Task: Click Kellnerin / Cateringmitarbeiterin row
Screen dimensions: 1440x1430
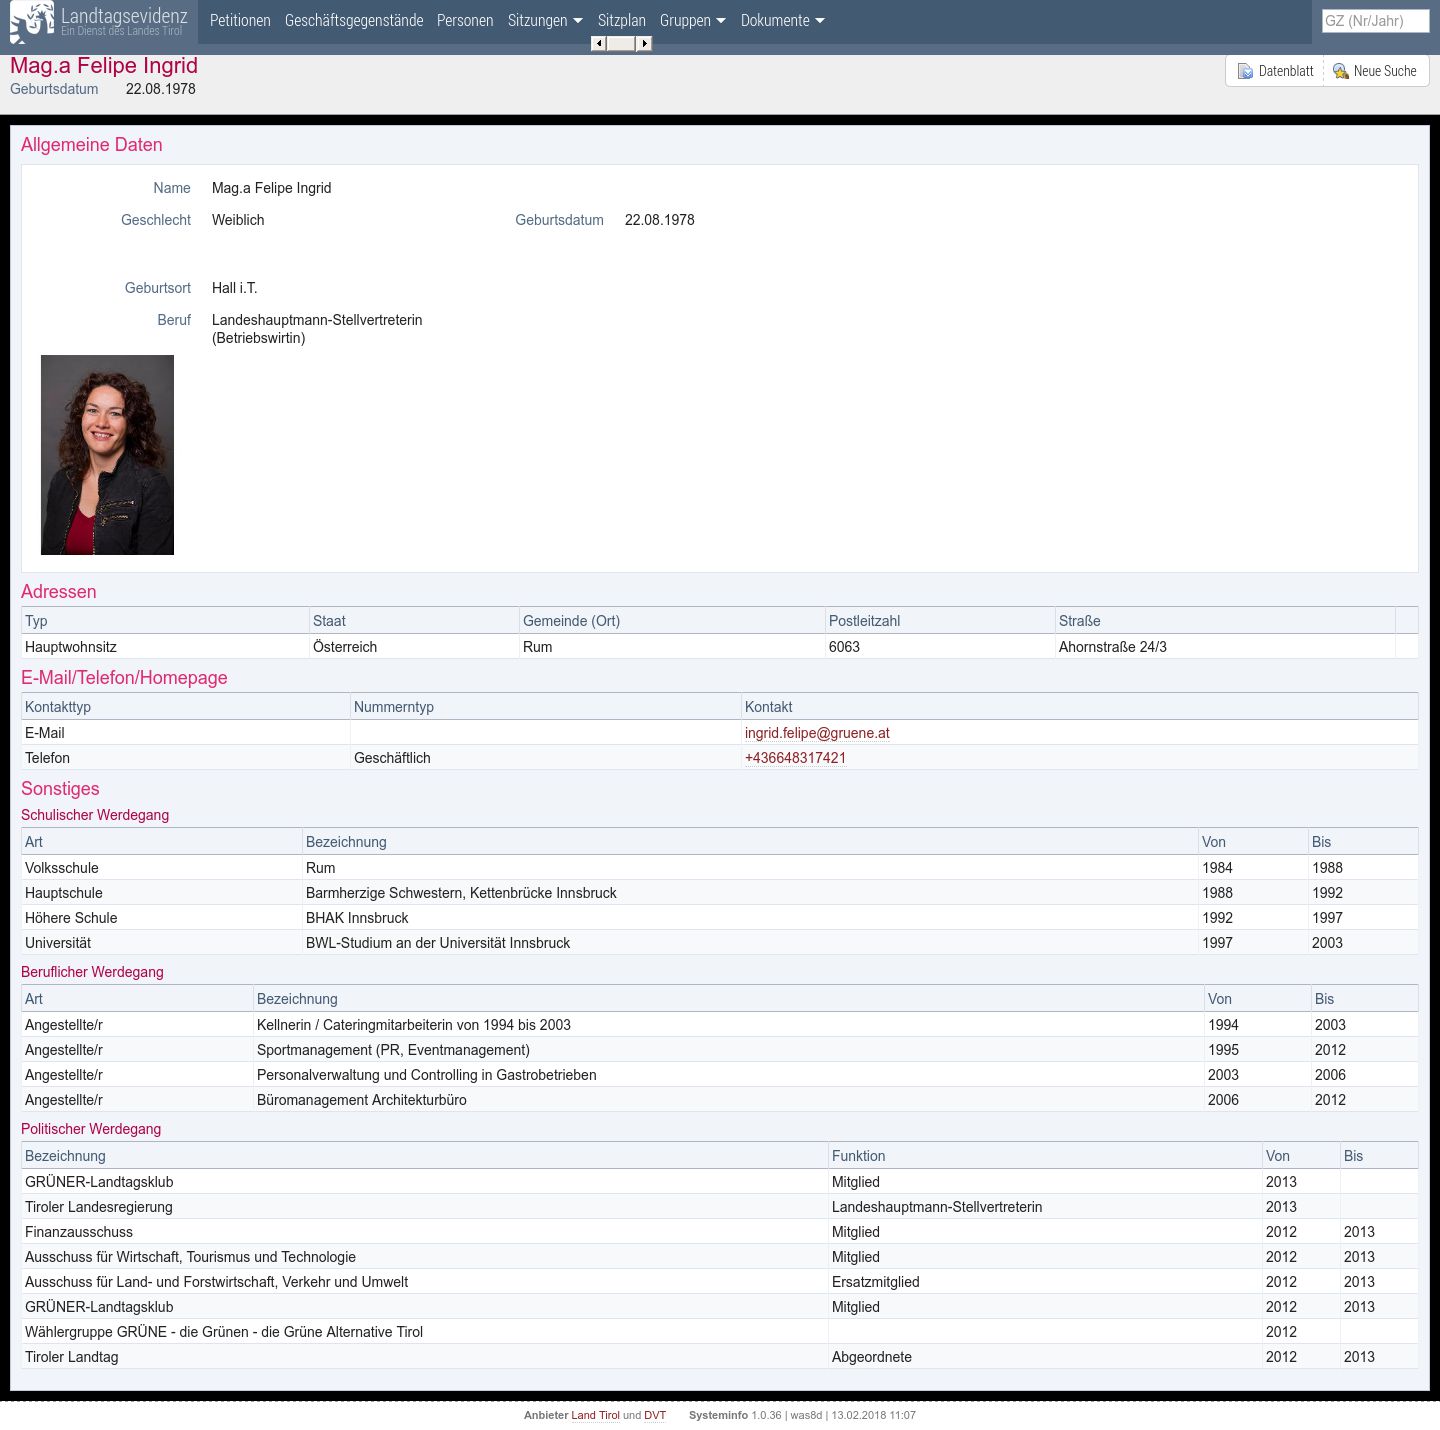Action: (x=720, y=1025)
